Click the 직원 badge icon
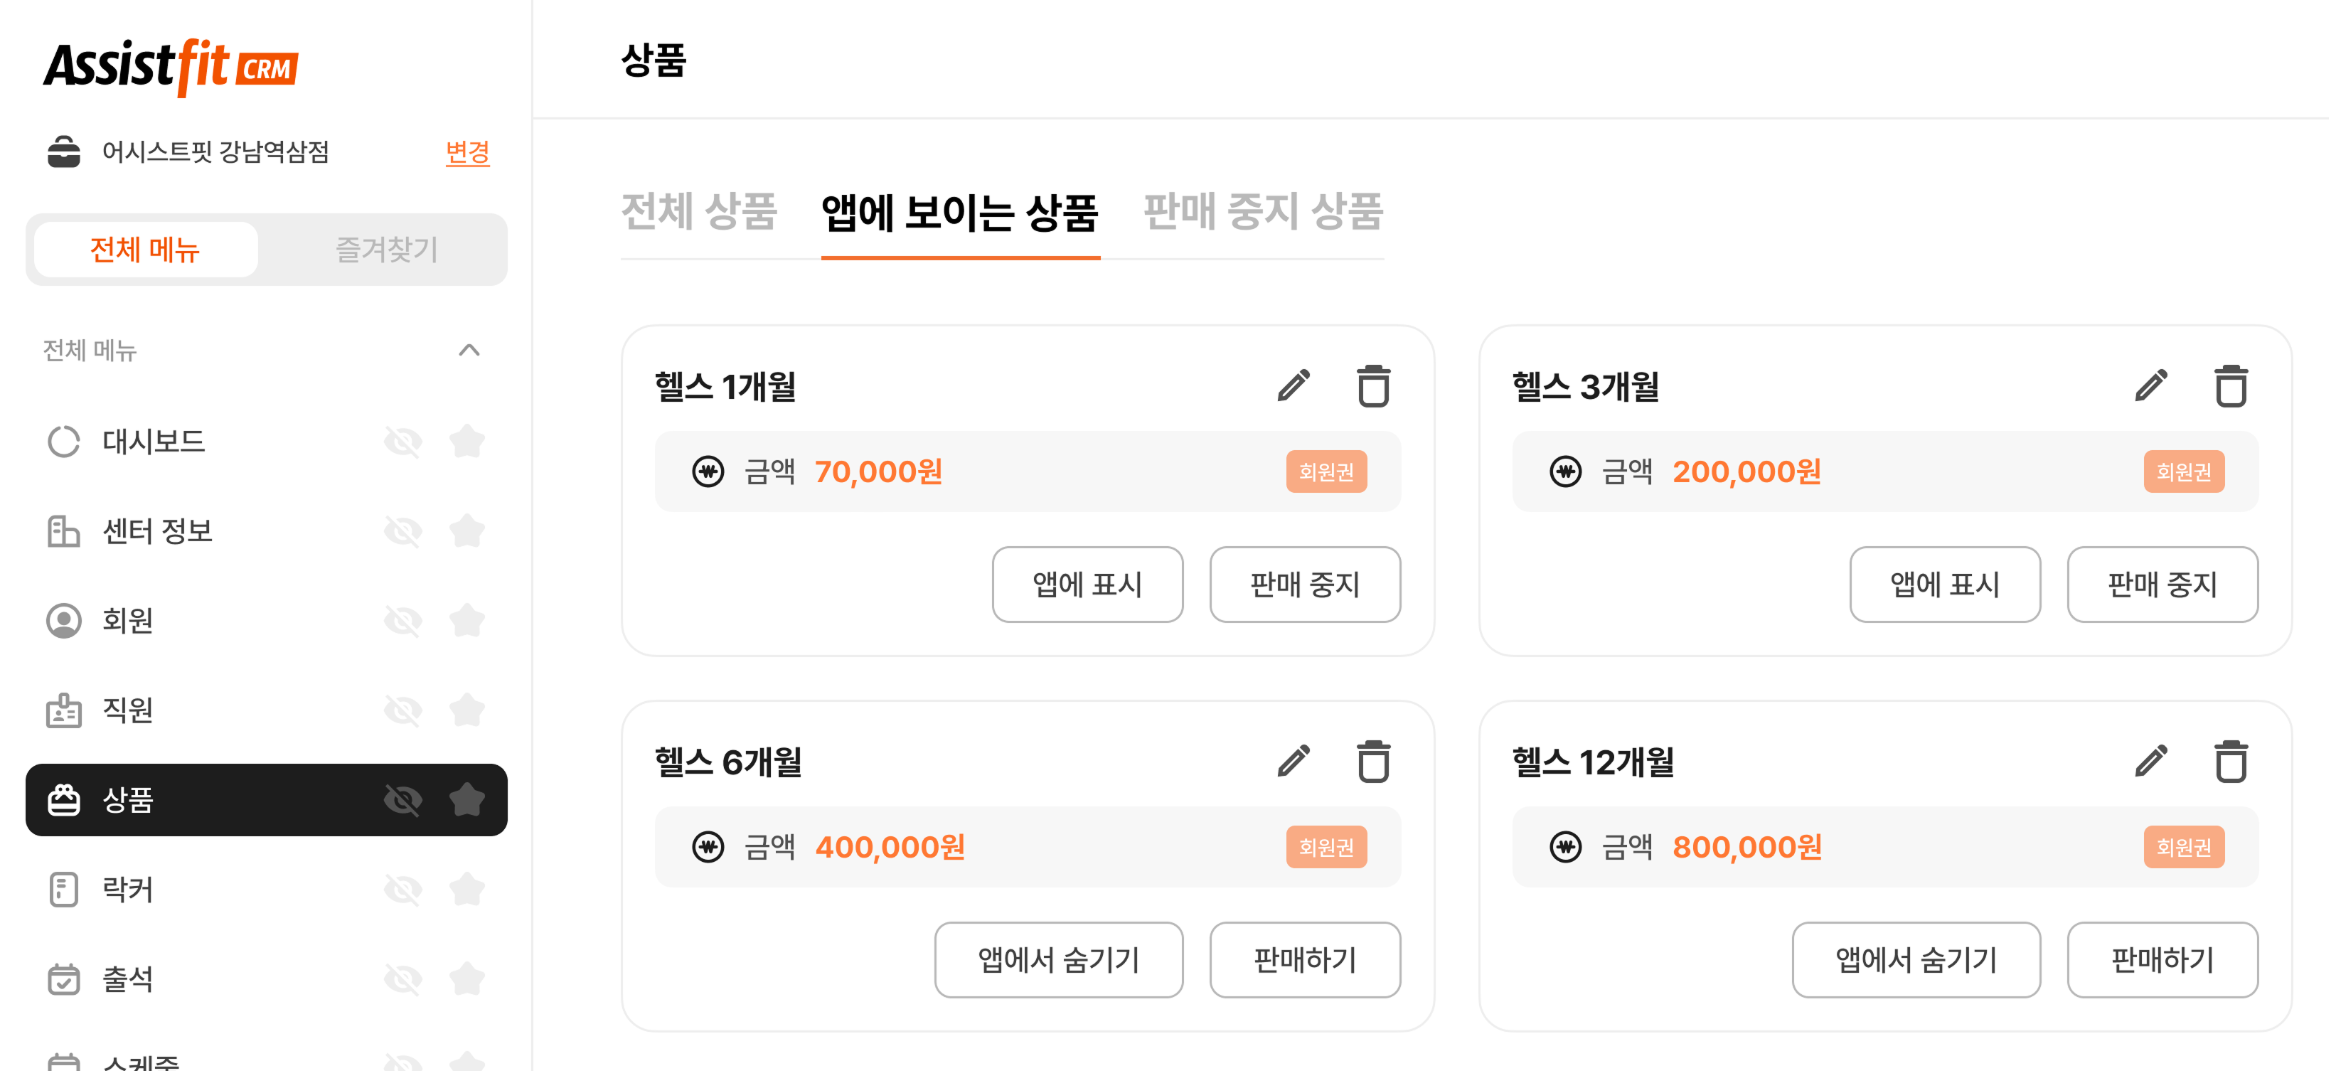Image resolution: width=2329 pixels, height=1071 pixels. click(x=64, y=710)
